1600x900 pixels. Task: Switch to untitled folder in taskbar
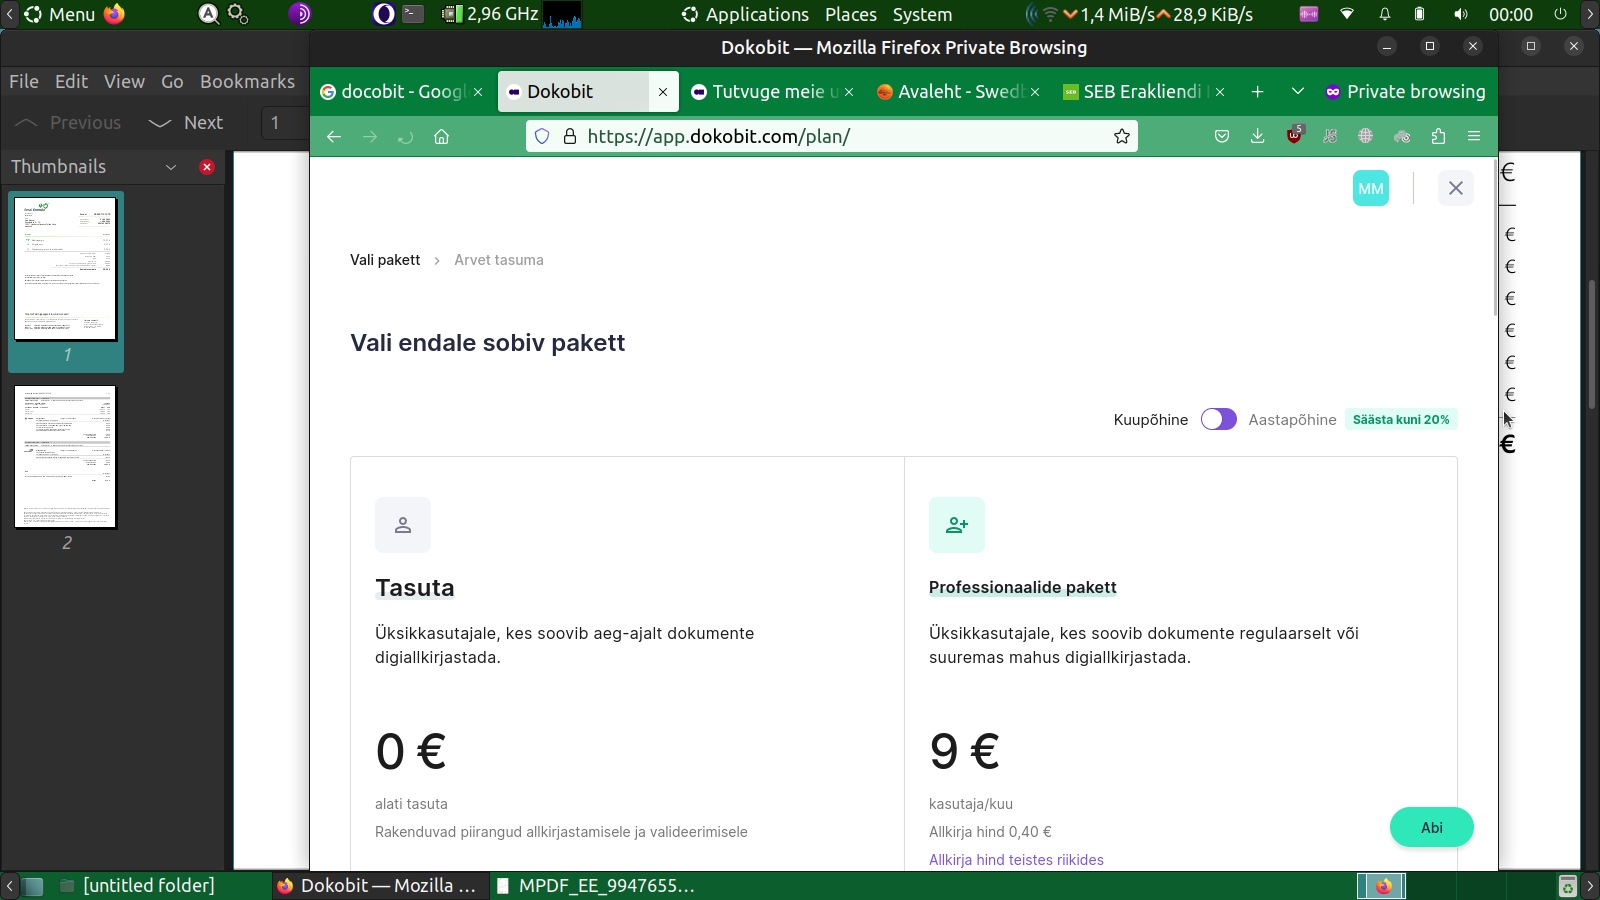137,885
